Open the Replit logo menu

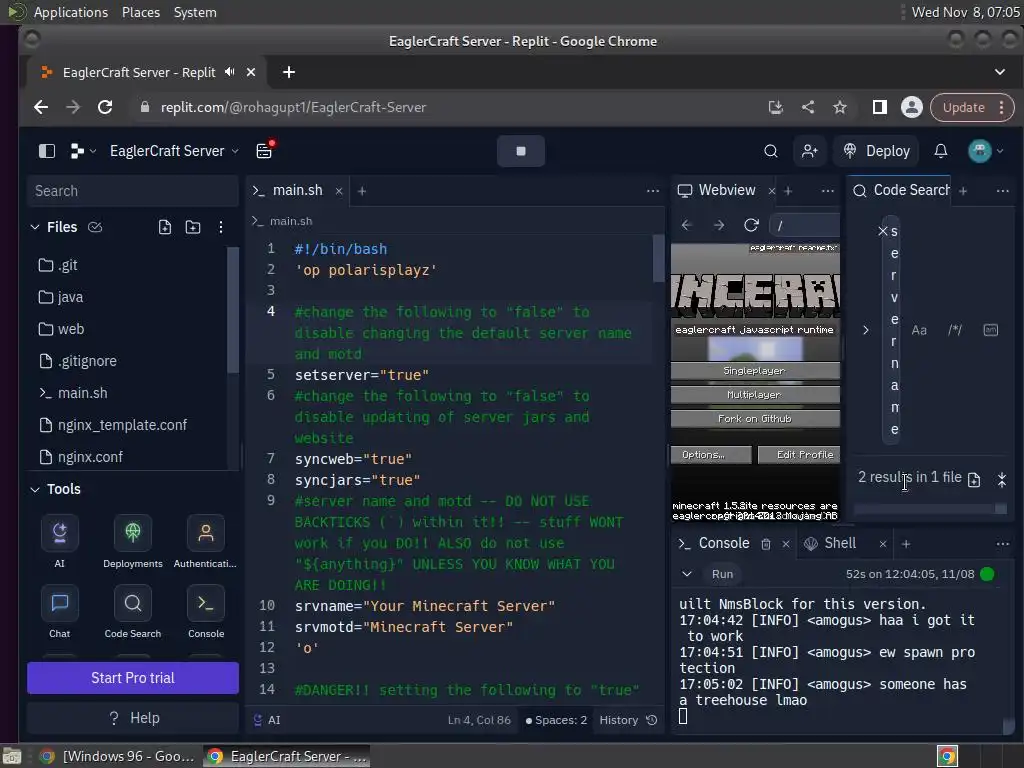[x=82, y=152]
